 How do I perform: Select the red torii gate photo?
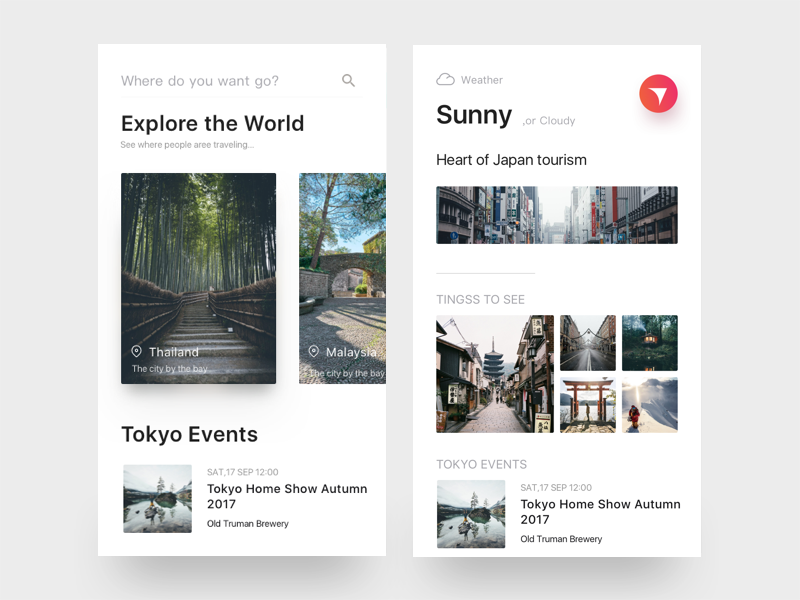pyautogui.click(x=587, y=405)
